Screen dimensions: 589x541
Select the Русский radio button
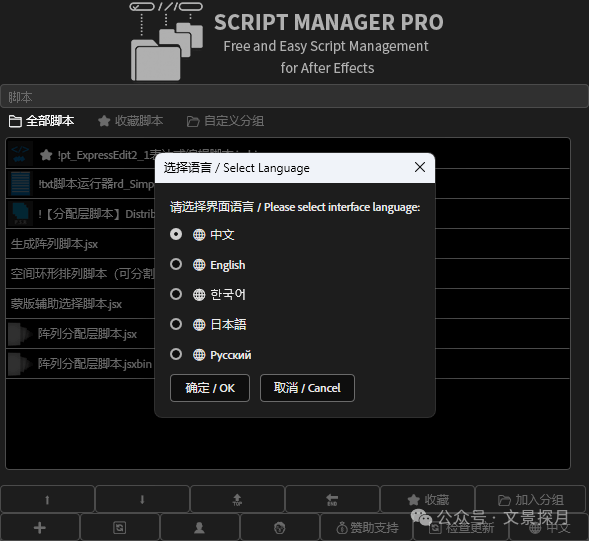(x=176, y=354)
